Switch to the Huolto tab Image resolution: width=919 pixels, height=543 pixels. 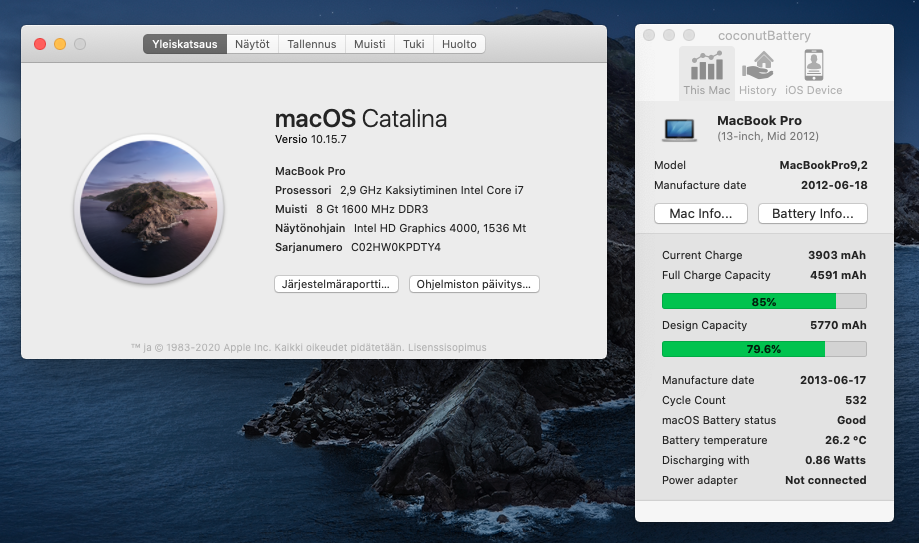coord(459,44)
